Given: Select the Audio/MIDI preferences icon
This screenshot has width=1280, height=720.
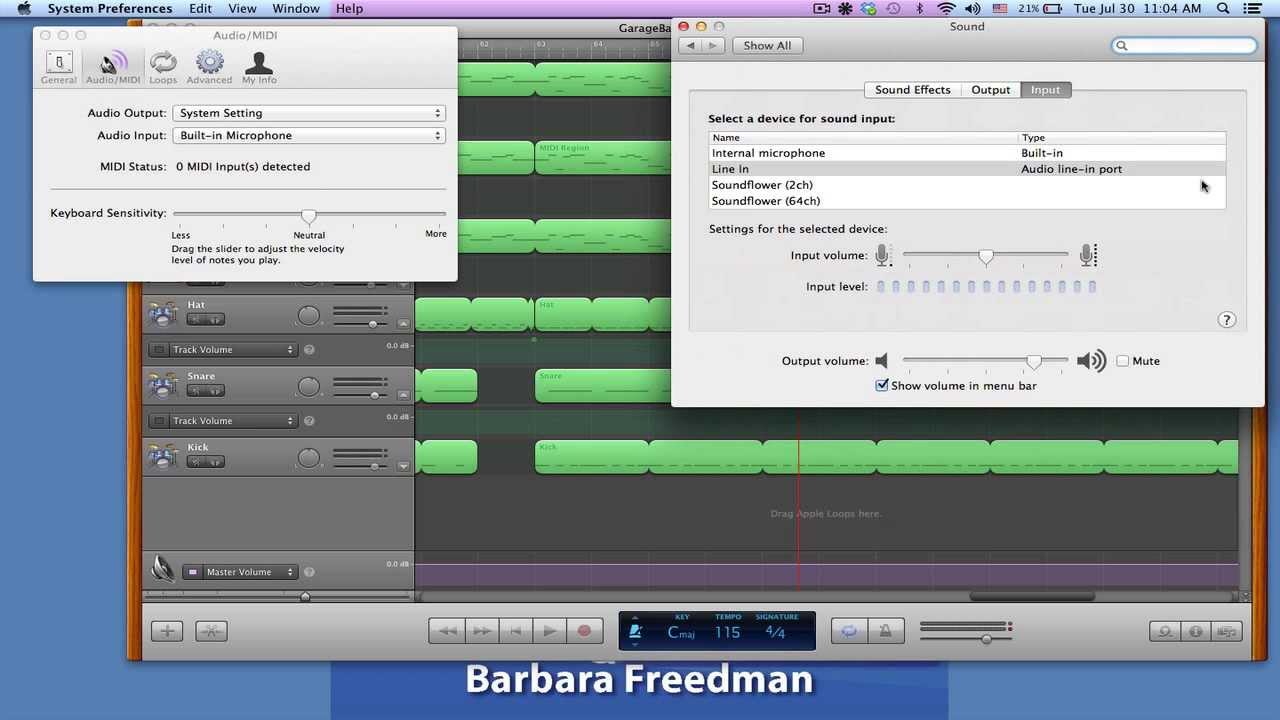Looking at the screenshot, I should coord(113,68).
